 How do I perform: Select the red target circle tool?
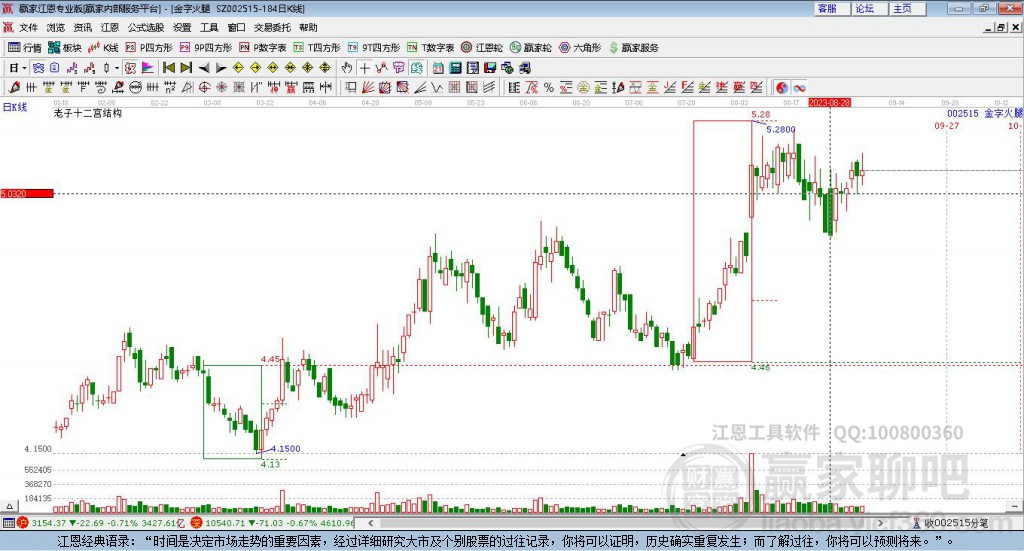coord(204,87)
